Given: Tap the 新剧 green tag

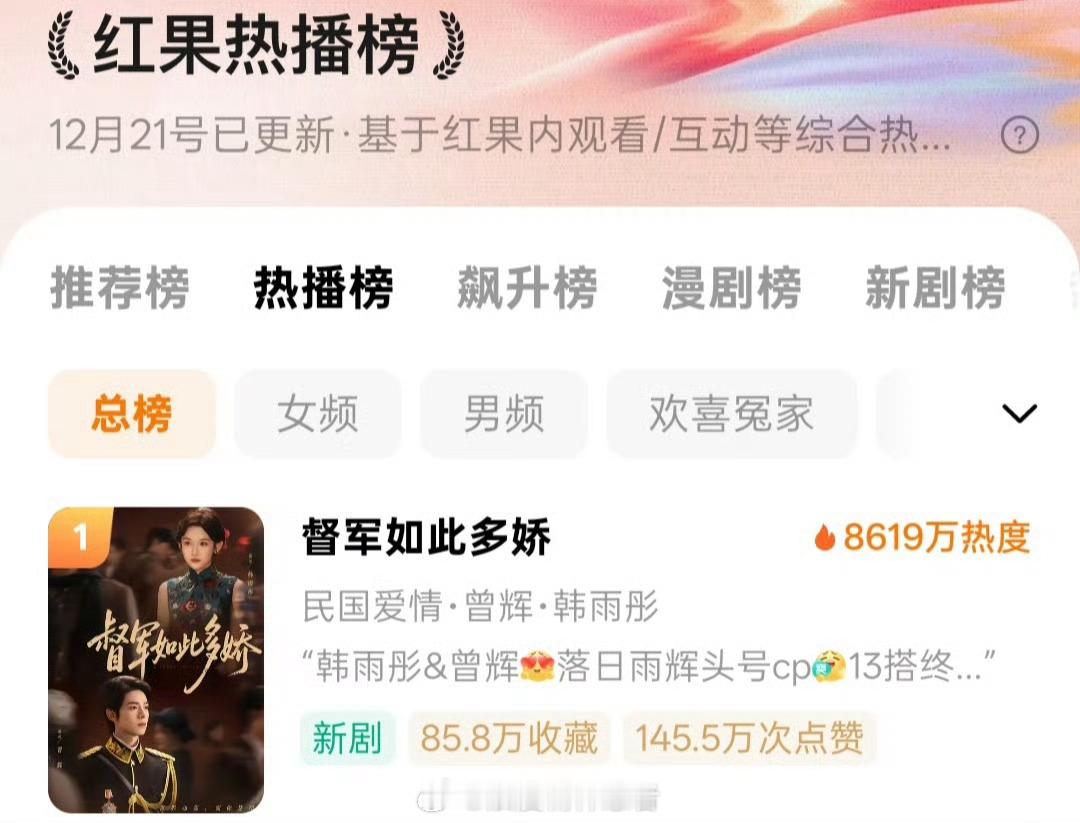Looking at the screenshot, I should point(347,738).
